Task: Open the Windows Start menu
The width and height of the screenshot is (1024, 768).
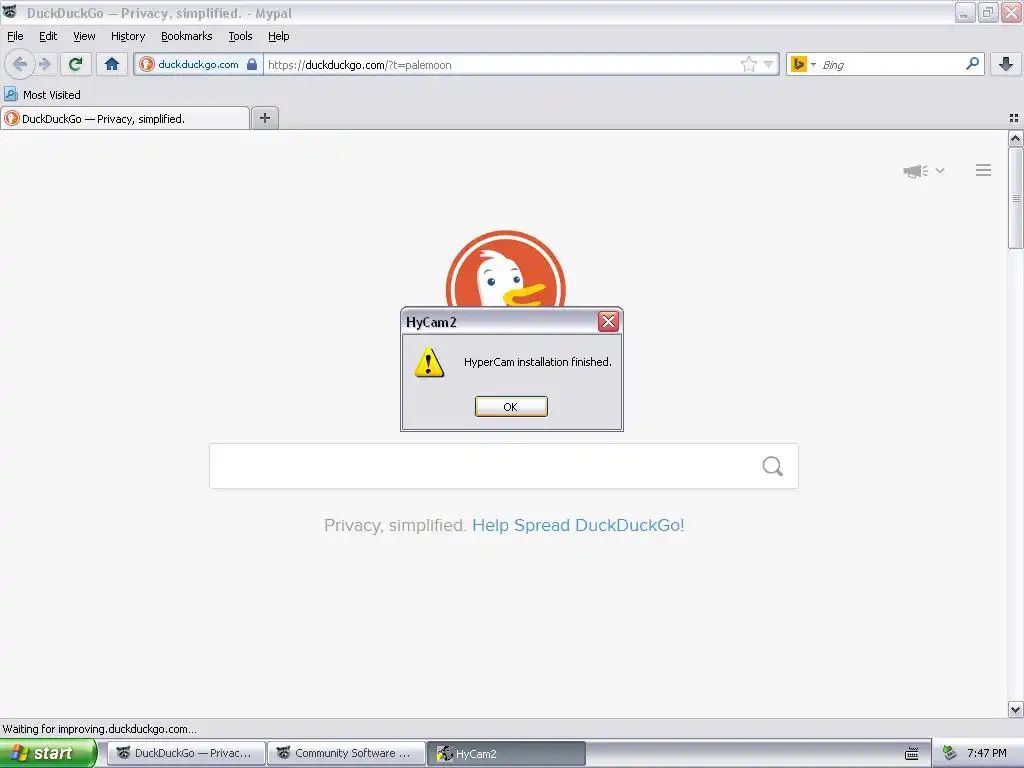Action: [48, 753]
